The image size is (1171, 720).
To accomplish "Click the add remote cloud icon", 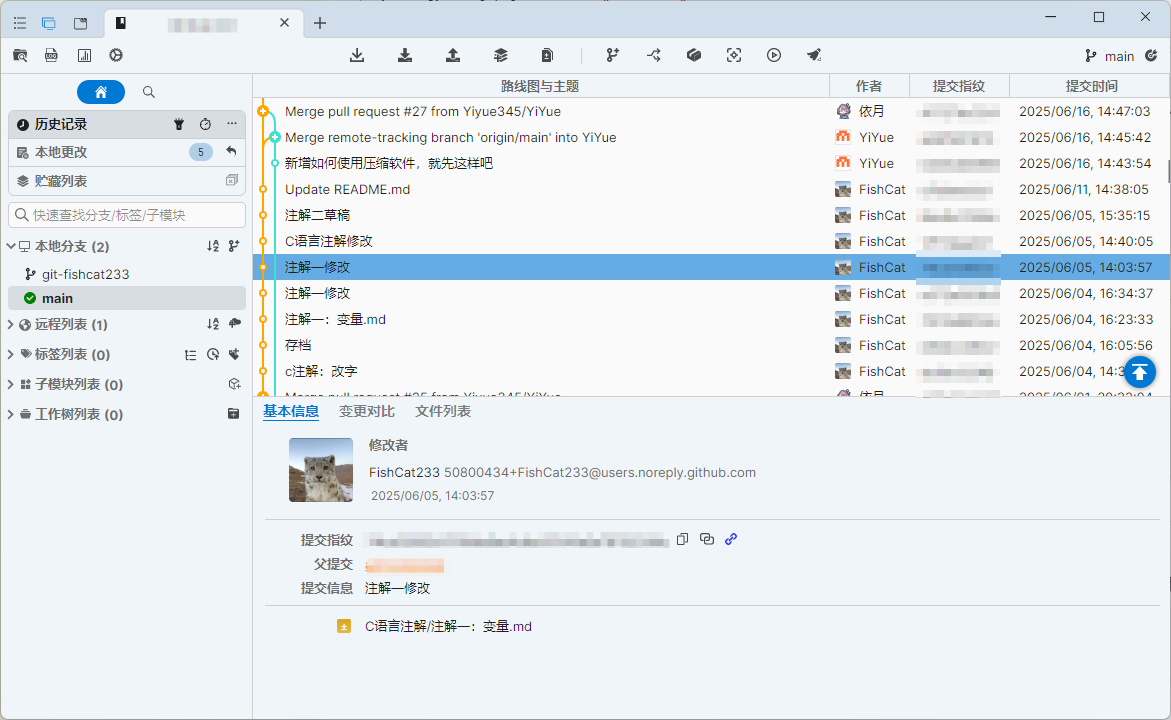I will pyautogui.click(x=234, y=324).
